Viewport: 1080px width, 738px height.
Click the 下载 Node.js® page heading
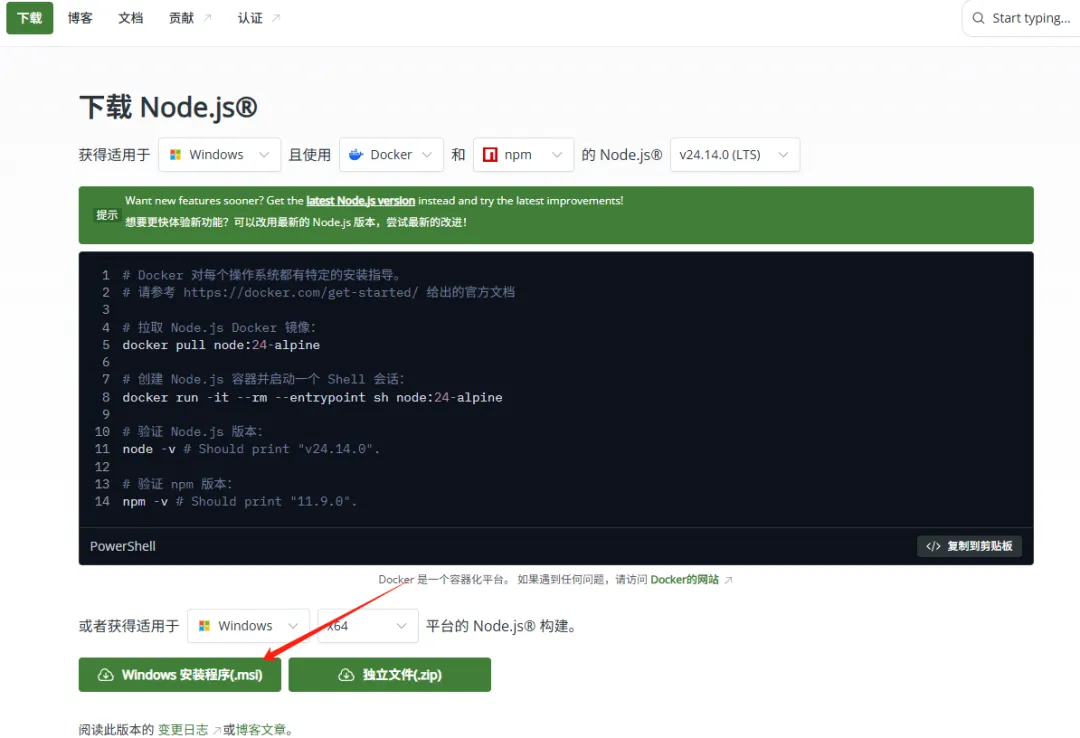168,107
